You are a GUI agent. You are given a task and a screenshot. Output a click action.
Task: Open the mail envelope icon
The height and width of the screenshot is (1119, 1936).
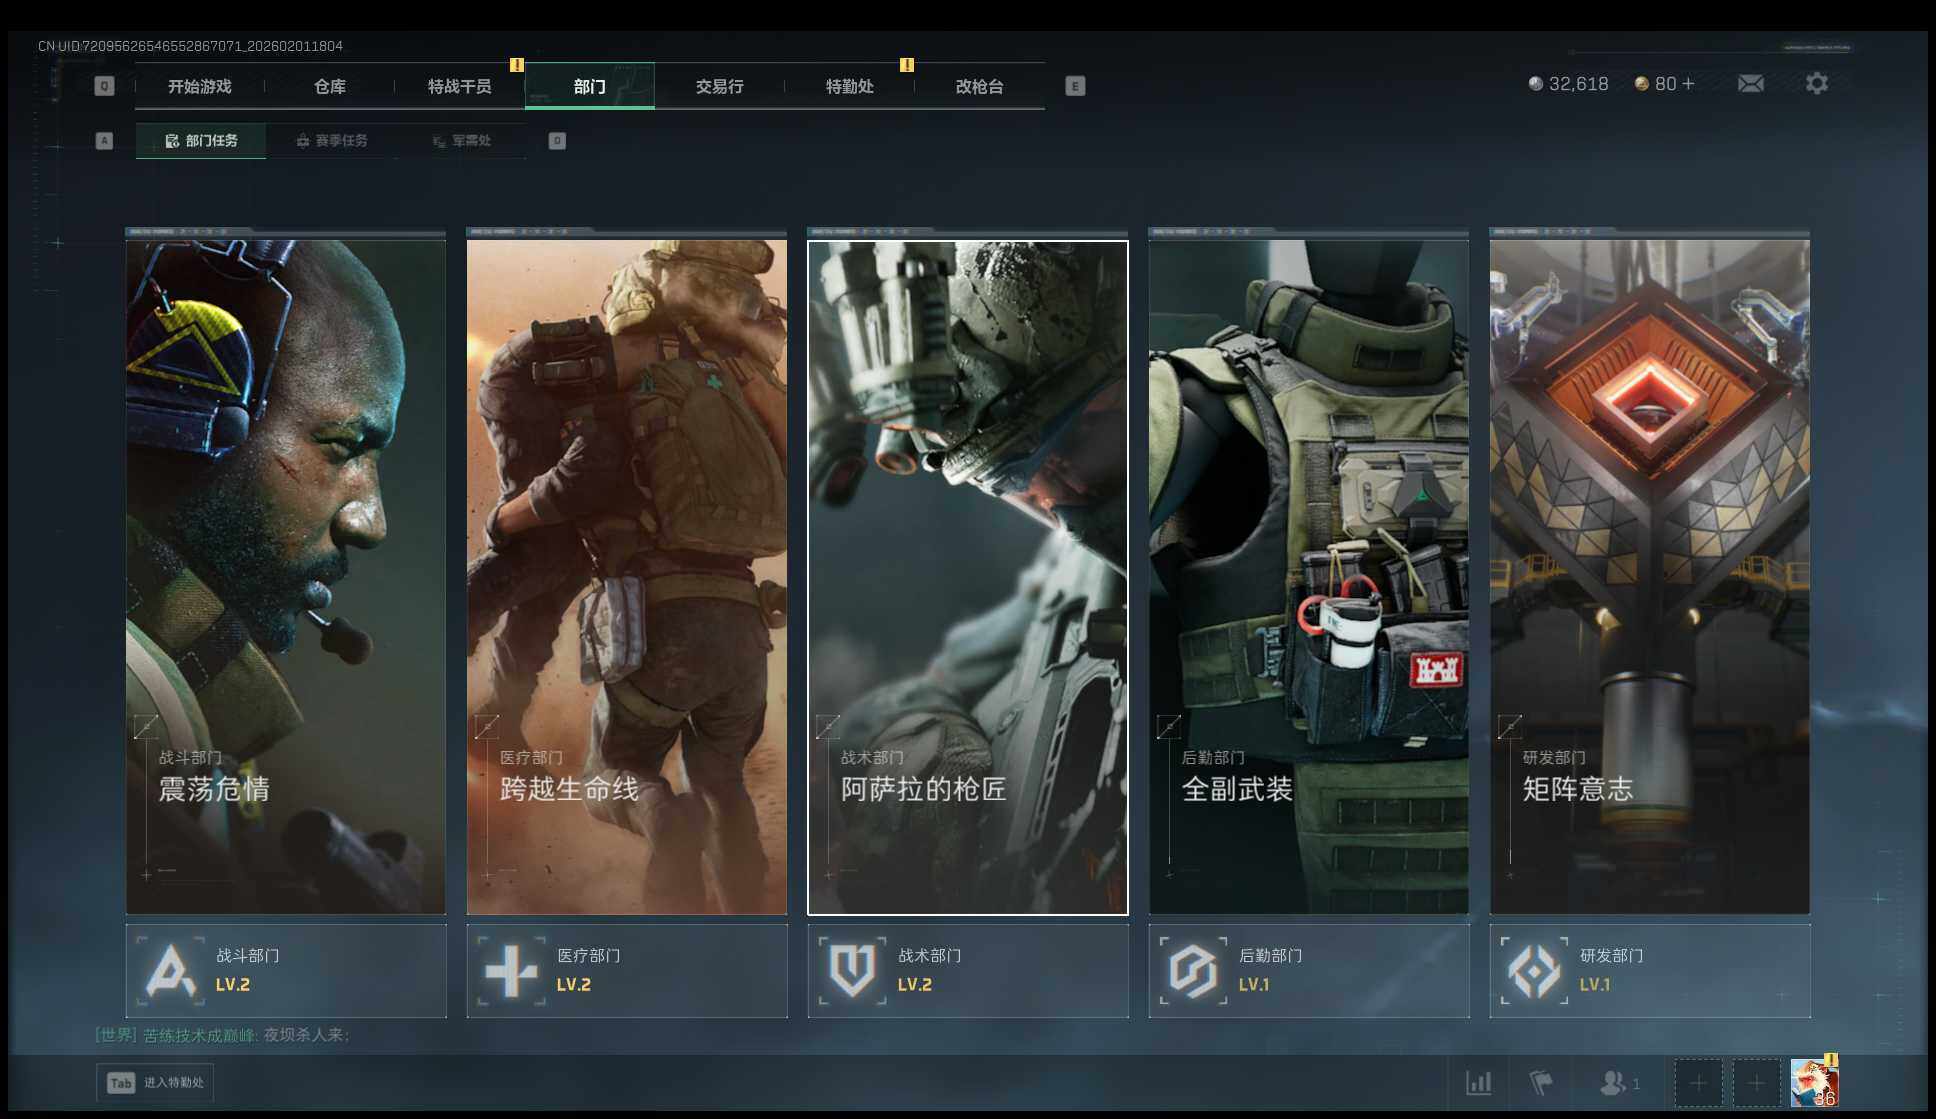[x=1750, y=84]
